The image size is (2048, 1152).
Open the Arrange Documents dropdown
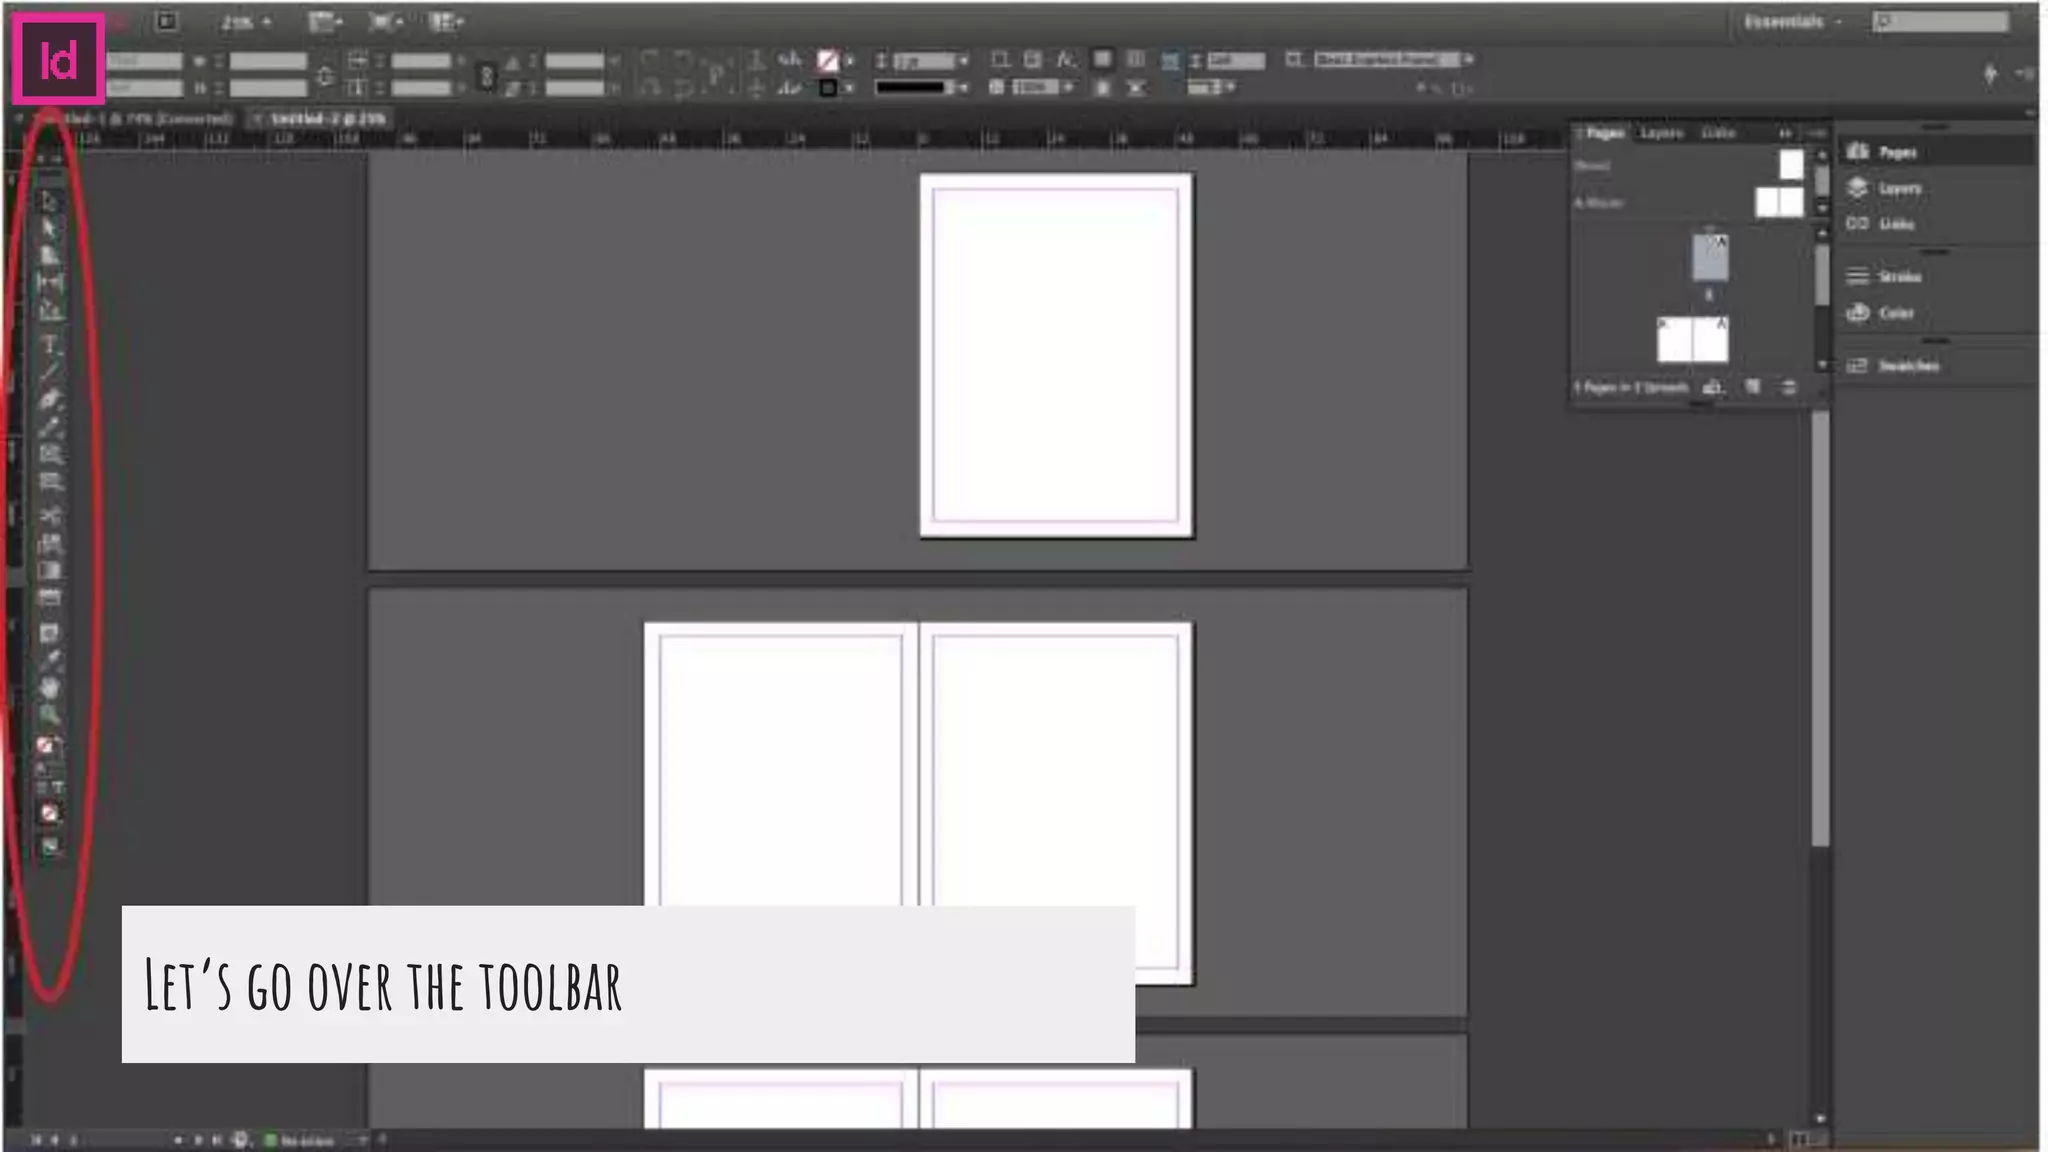[x=446, y=22]
